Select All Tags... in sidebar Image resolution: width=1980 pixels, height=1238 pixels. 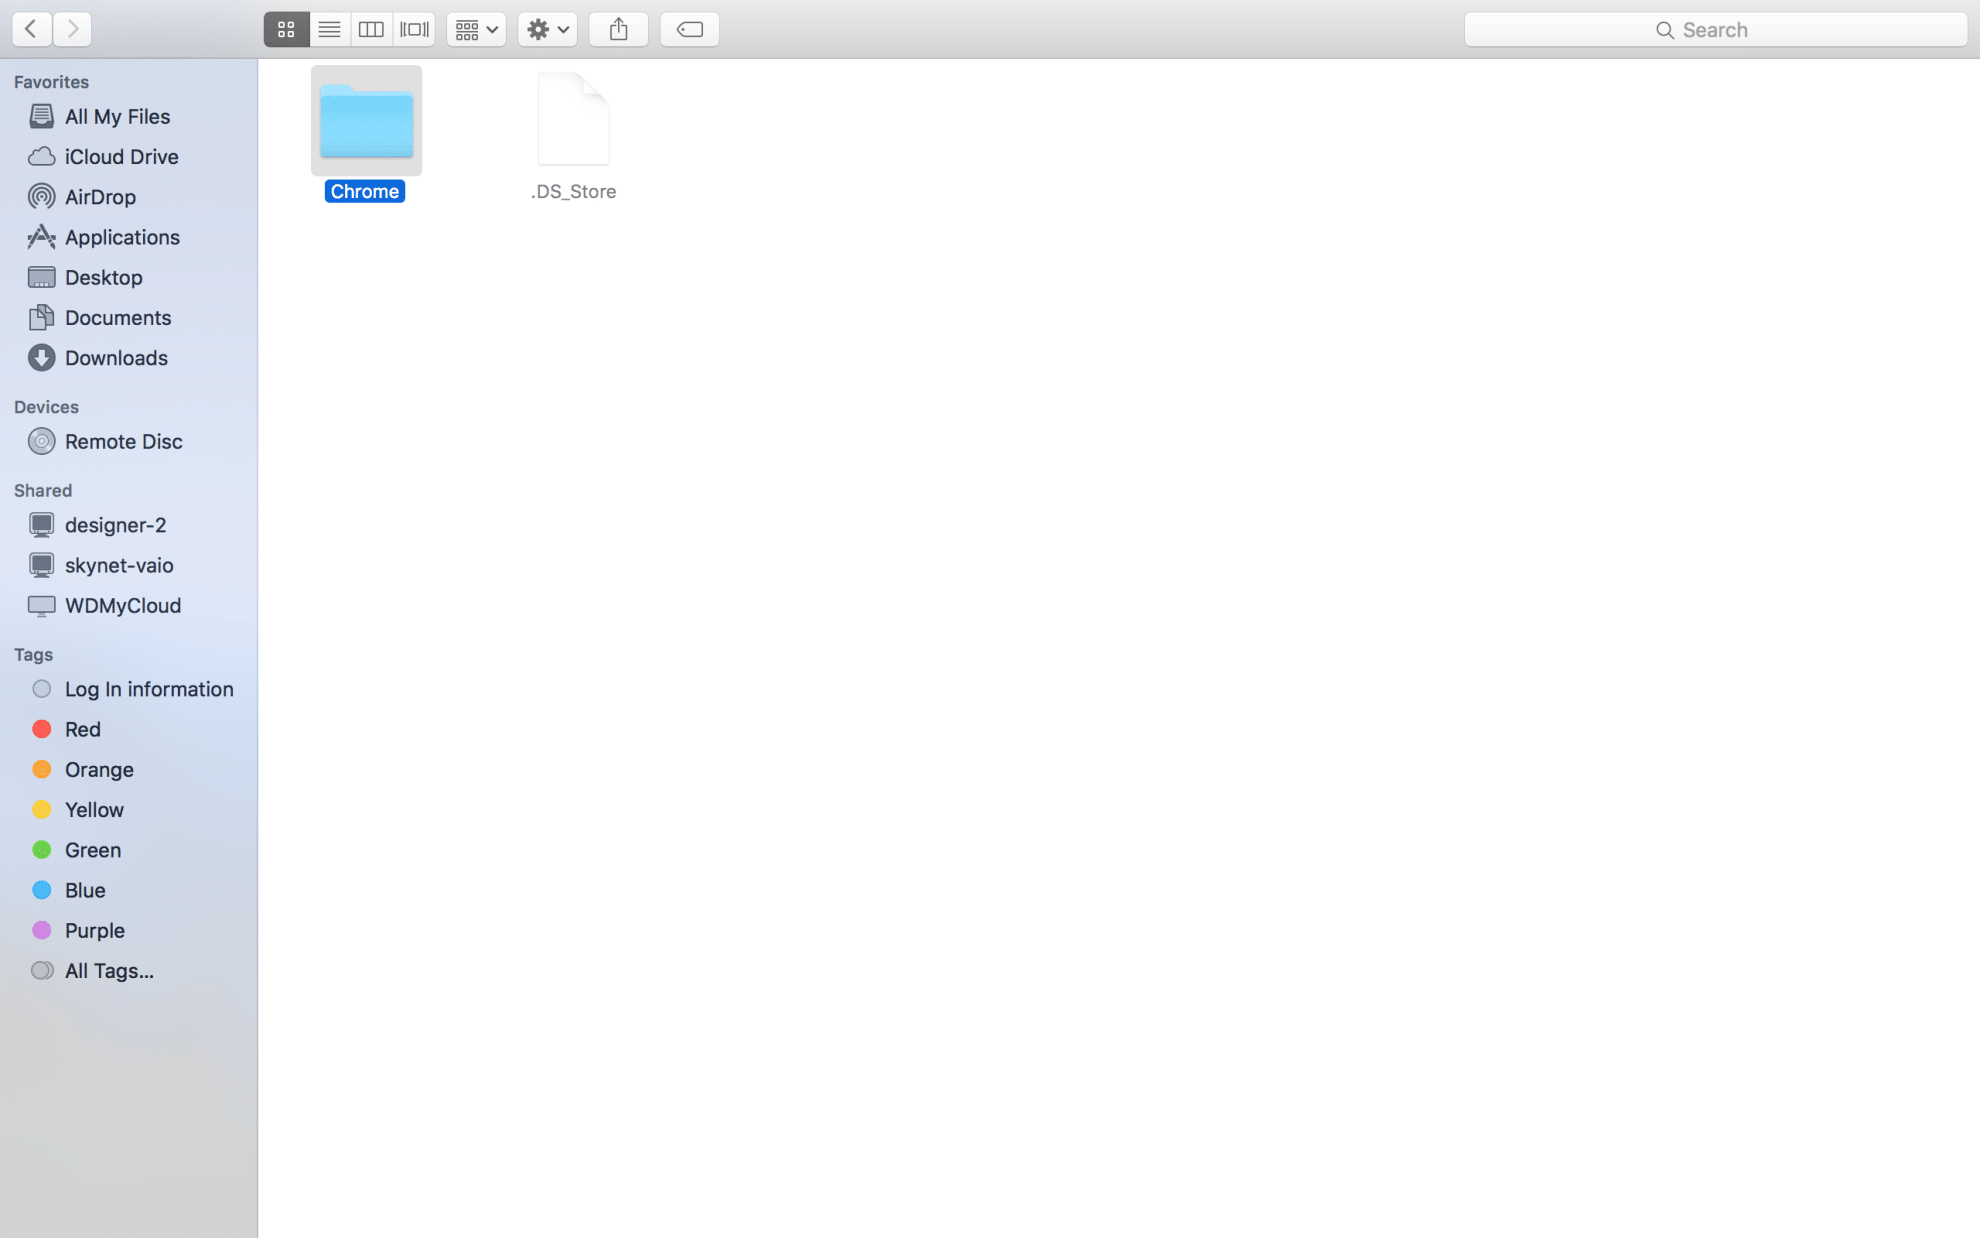(108, 970)
